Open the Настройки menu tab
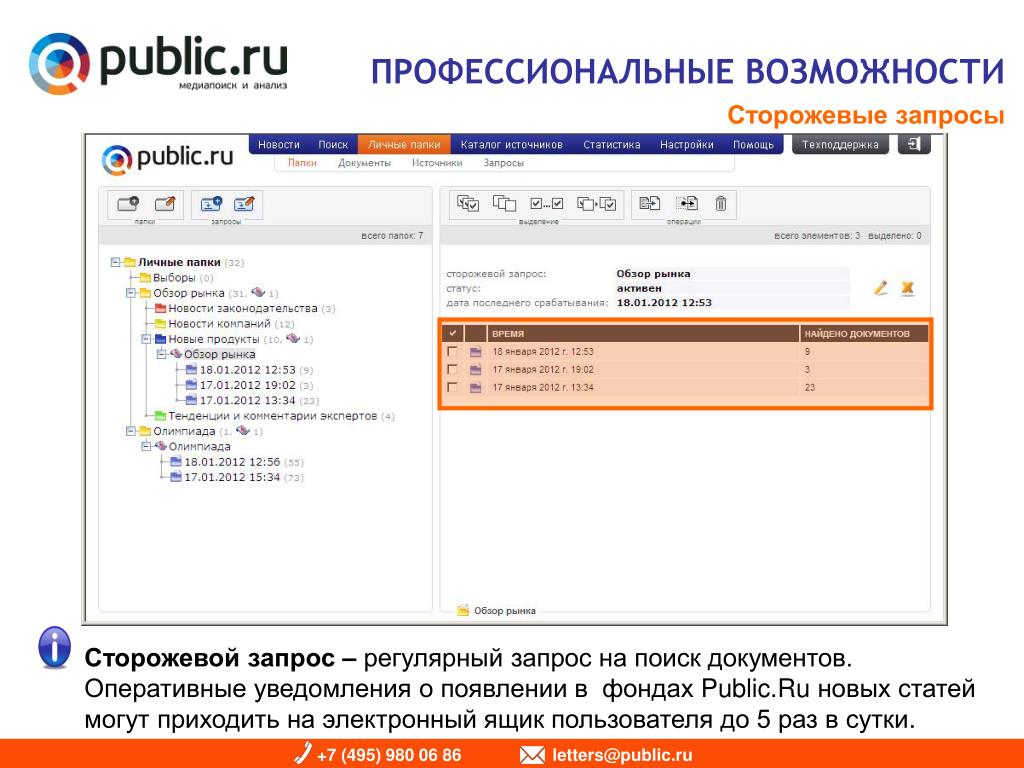This screenshot has height=768, width=1024. [x=686, y=144]
